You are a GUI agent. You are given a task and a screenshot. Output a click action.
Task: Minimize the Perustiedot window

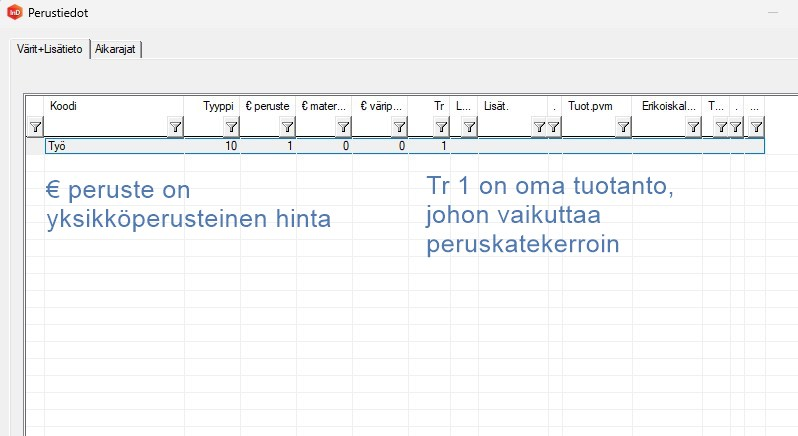pyautogui.click(x=773, y=12)
